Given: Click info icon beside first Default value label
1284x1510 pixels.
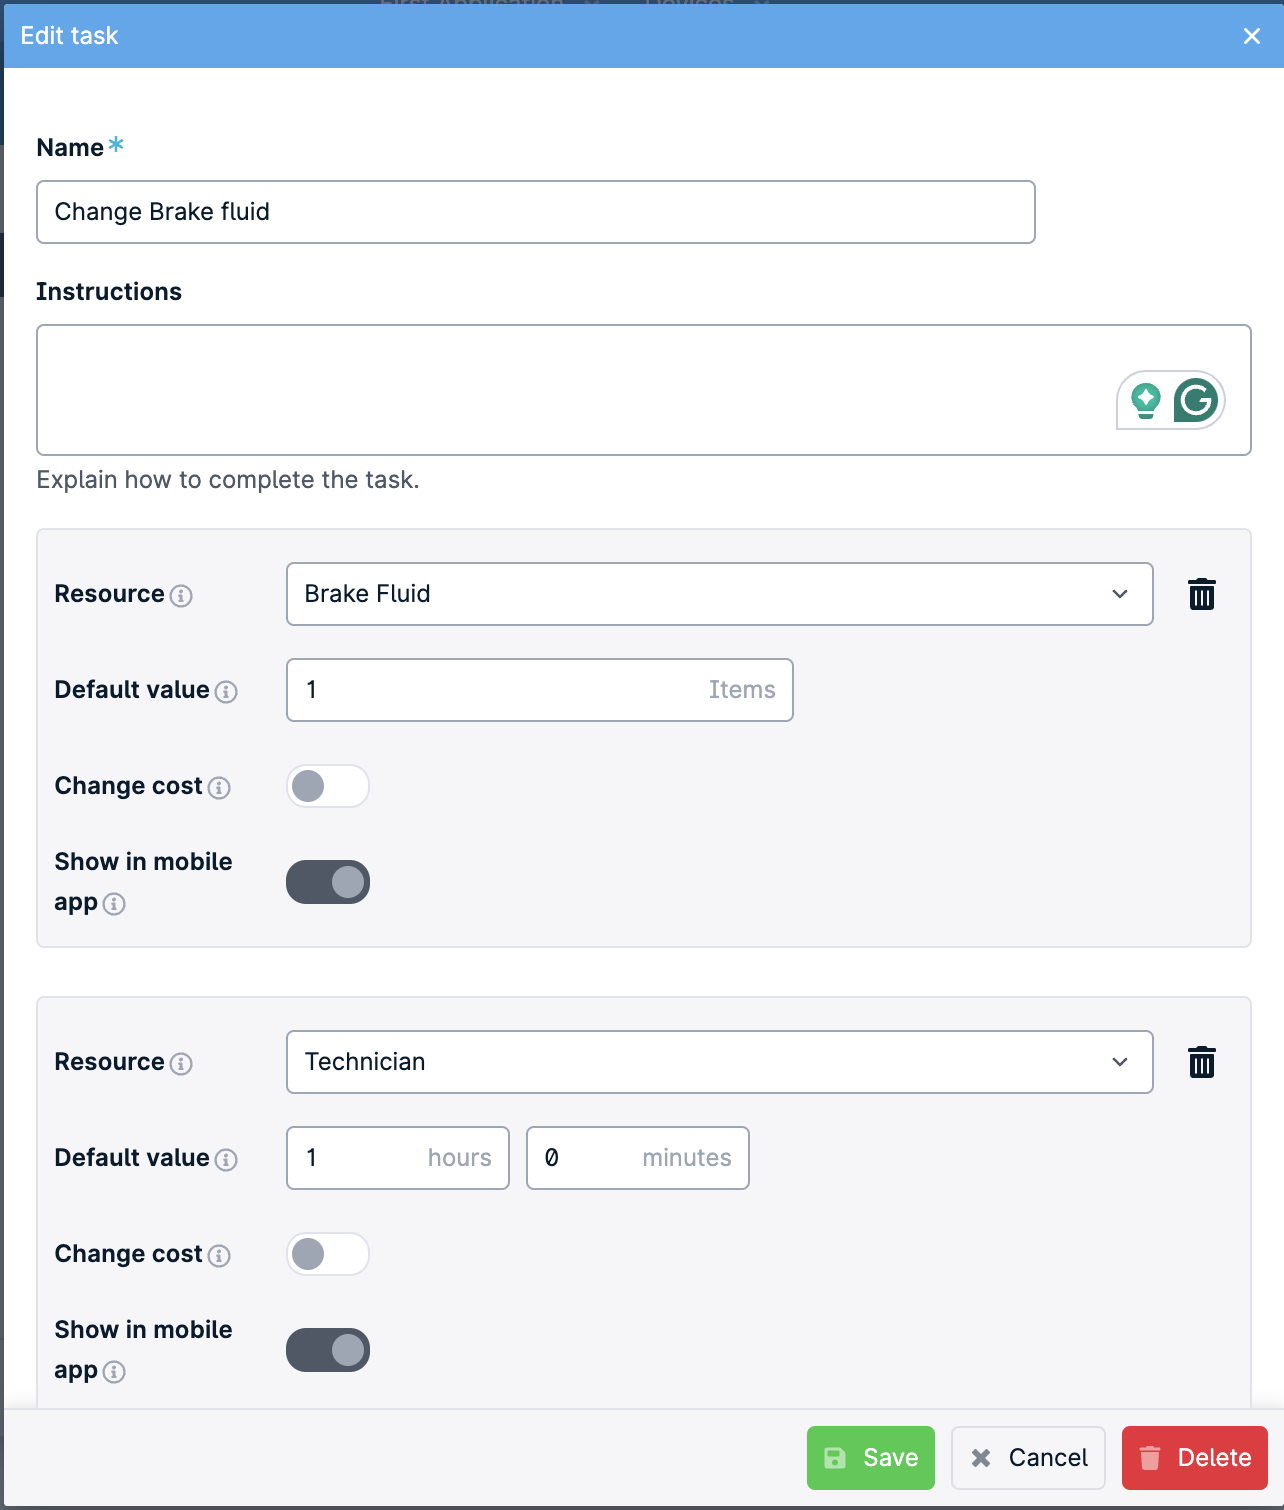Looking at the screenshot, I should click(x=226, y=692).
